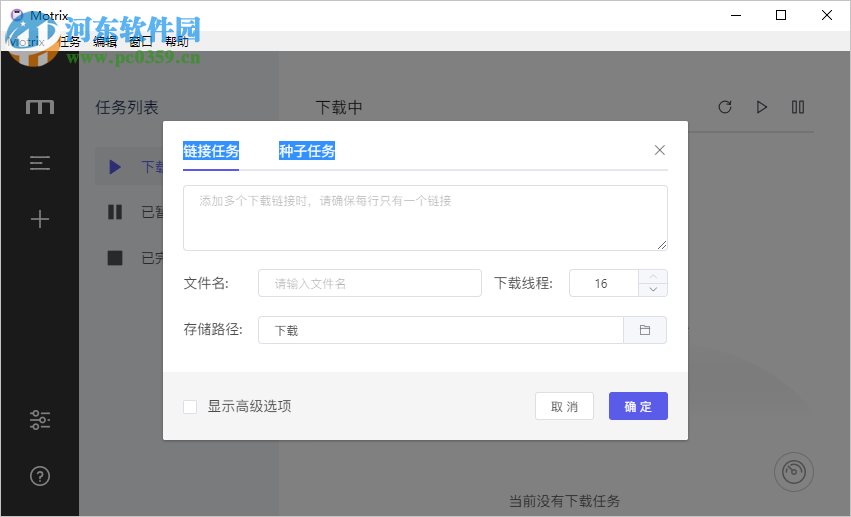Decrease download threads with down arrow
This screenshot has height=517, width=851.
point(653,290)
